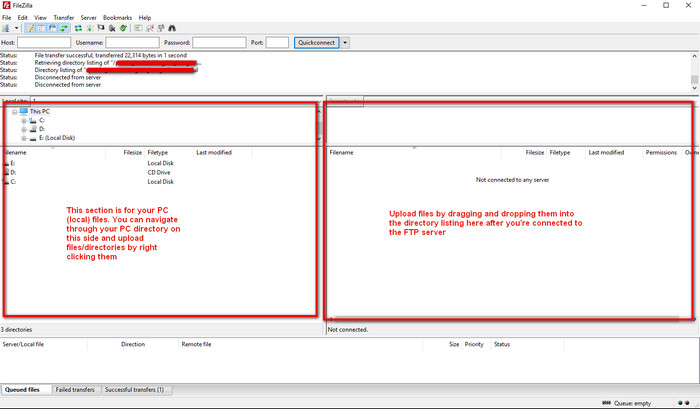Screen dimensions: 700x409
Task: Click the Remote file queue column header
Action: pyautogui.click(x=300, y=344)
